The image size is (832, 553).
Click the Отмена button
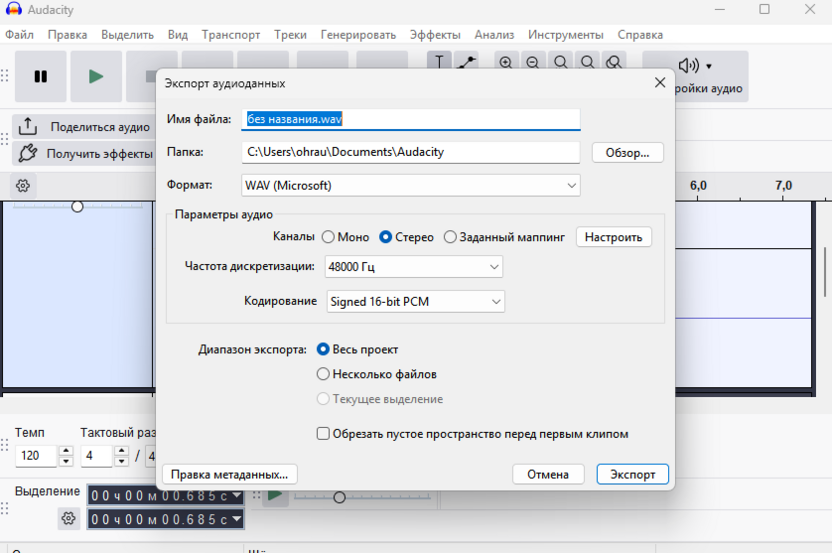(548, 474)
